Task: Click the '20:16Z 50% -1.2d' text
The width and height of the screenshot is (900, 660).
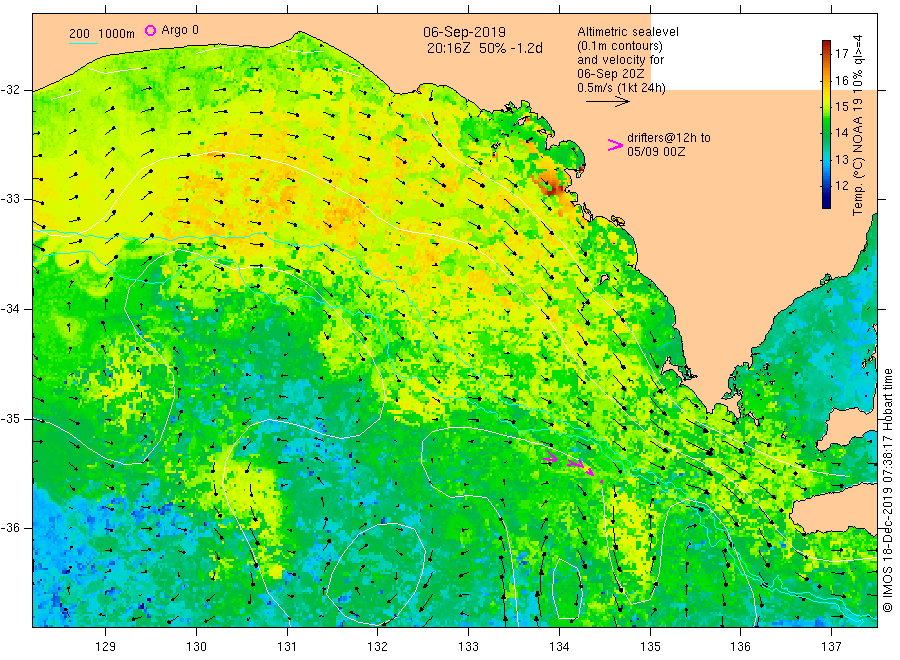Action: point(484,48)
